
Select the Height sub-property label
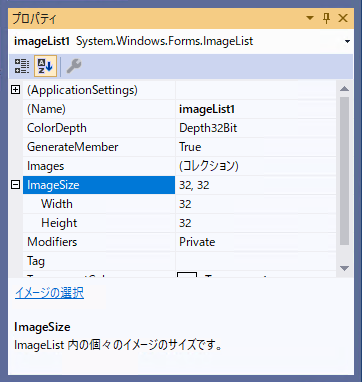point(59,223)
